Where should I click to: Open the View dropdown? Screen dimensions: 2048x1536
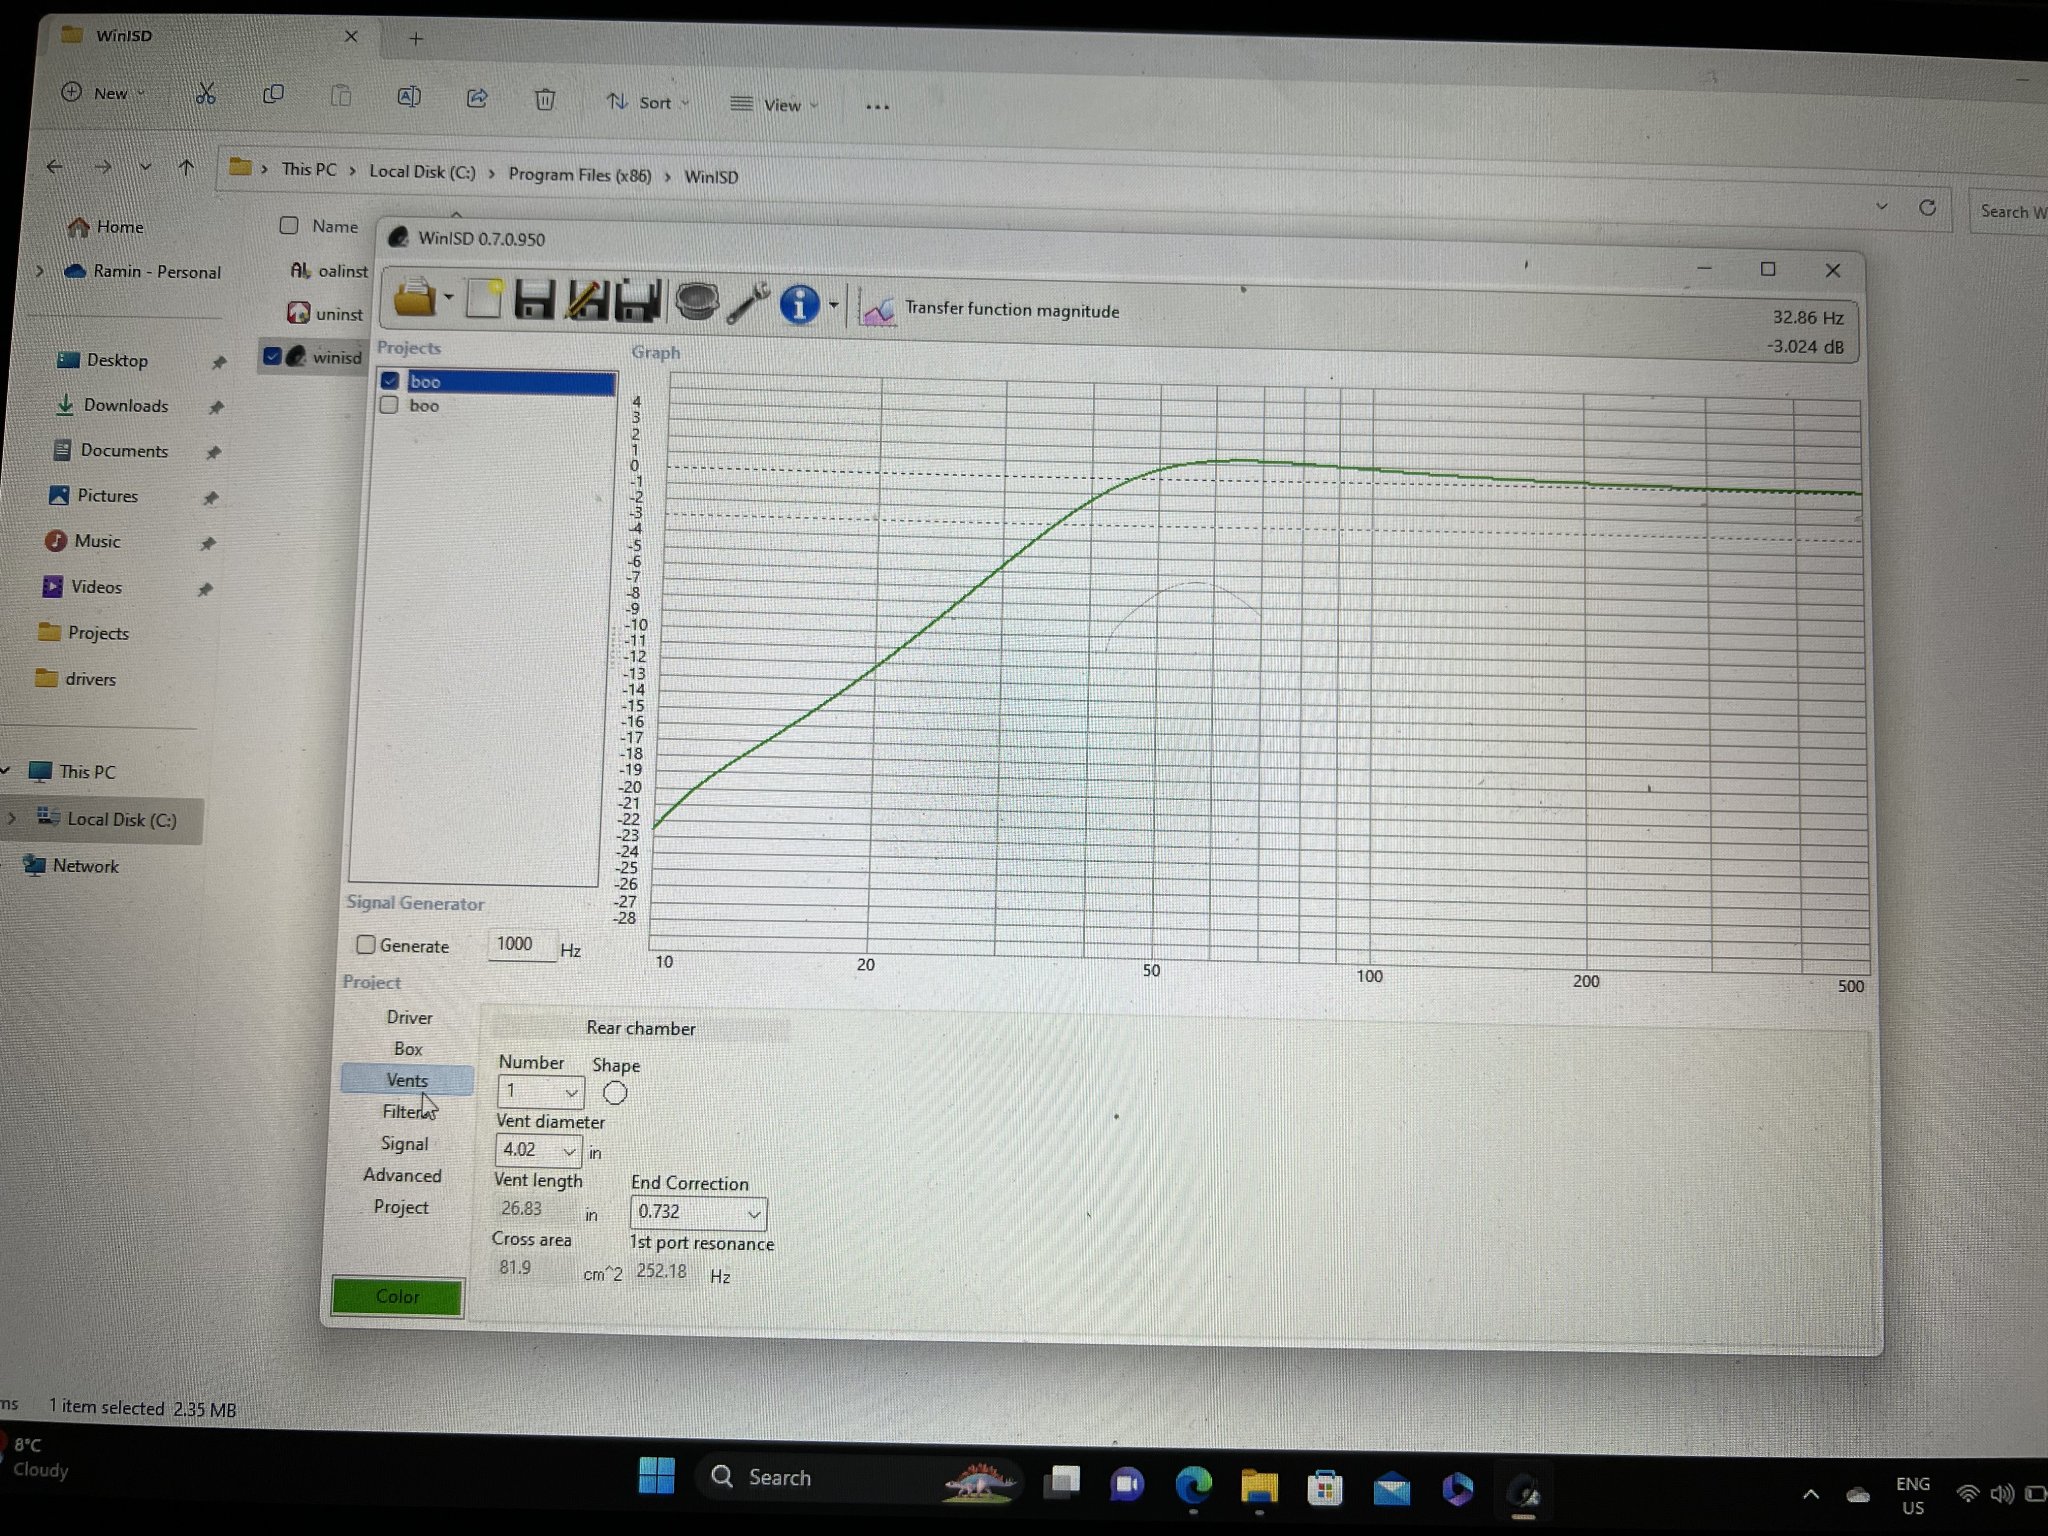(x=774, y=104)
